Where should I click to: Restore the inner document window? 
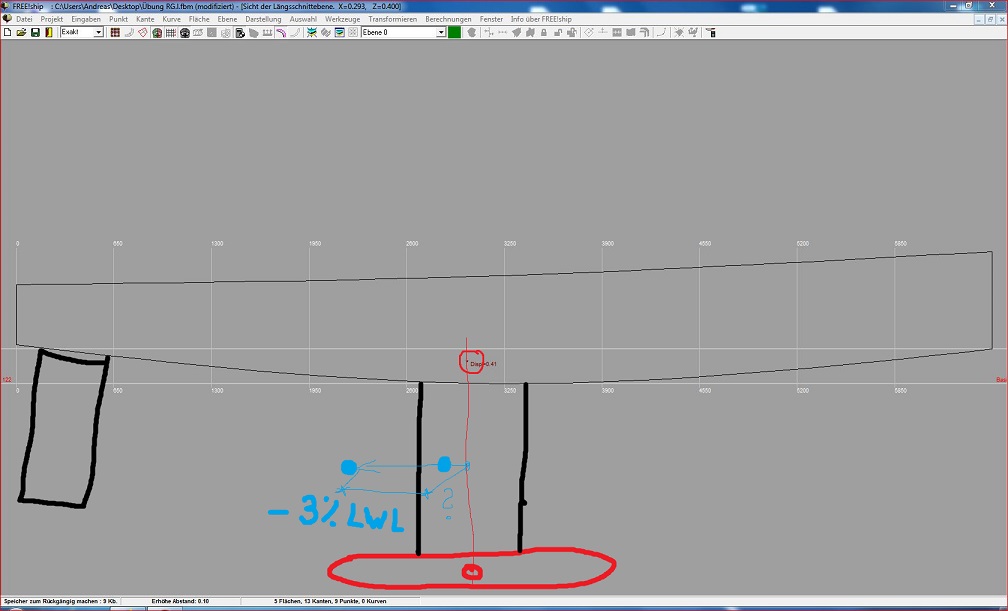tap(989, 19)
